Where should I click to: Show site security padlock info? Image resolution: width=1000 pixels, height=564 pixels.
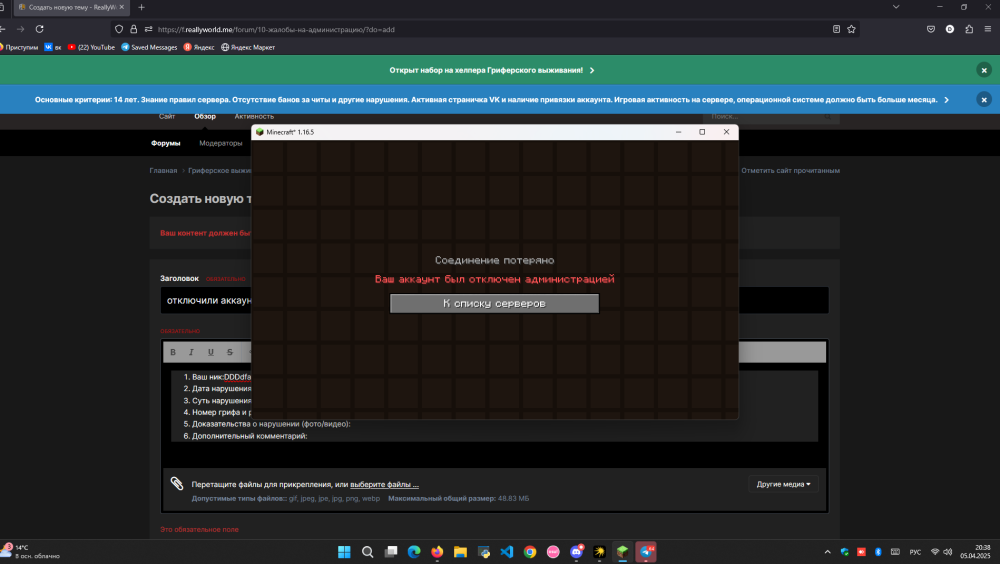coord(133,29)
